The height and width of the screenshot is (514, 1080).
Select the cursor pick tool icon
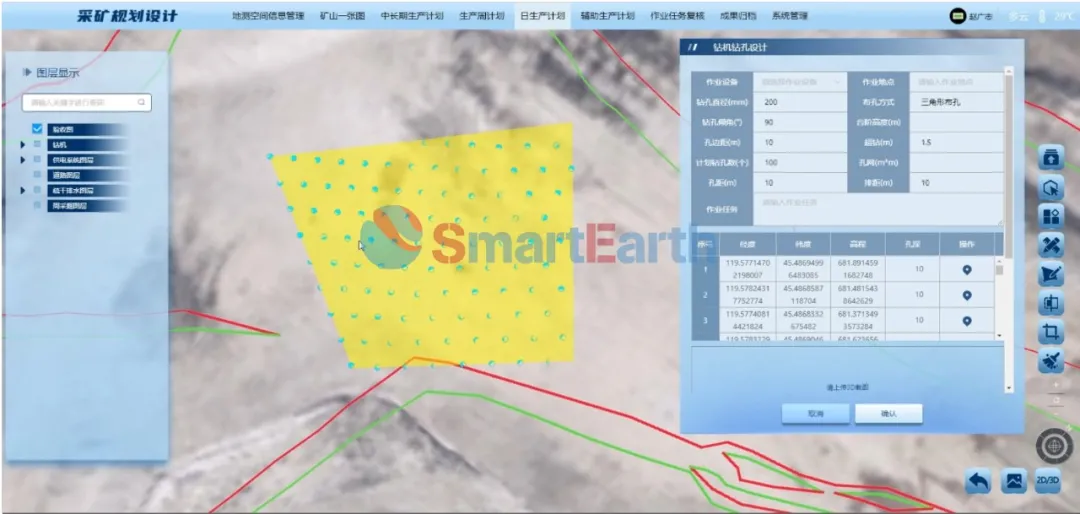[x=1050, y=187]
